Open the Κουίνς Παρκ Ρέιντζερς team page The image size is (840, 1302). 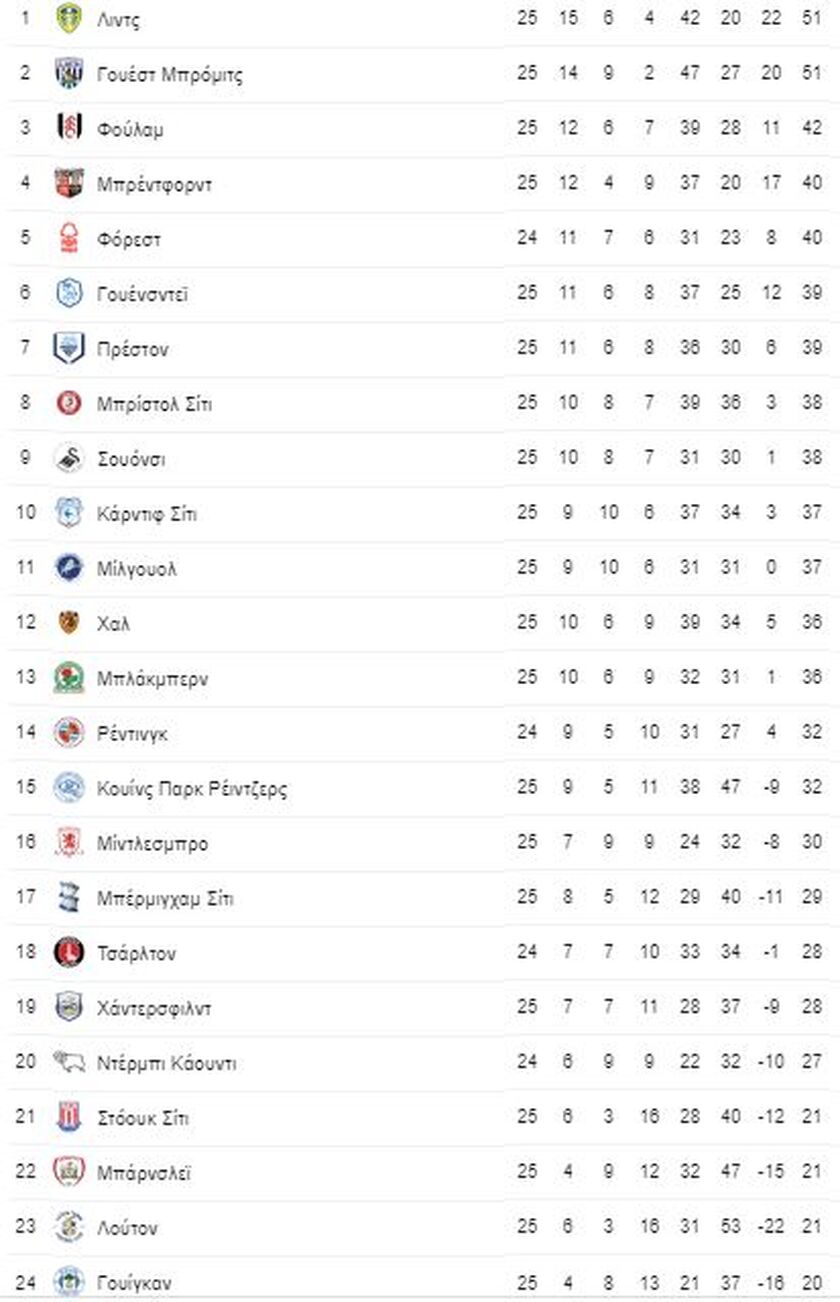tap(192, 789)
